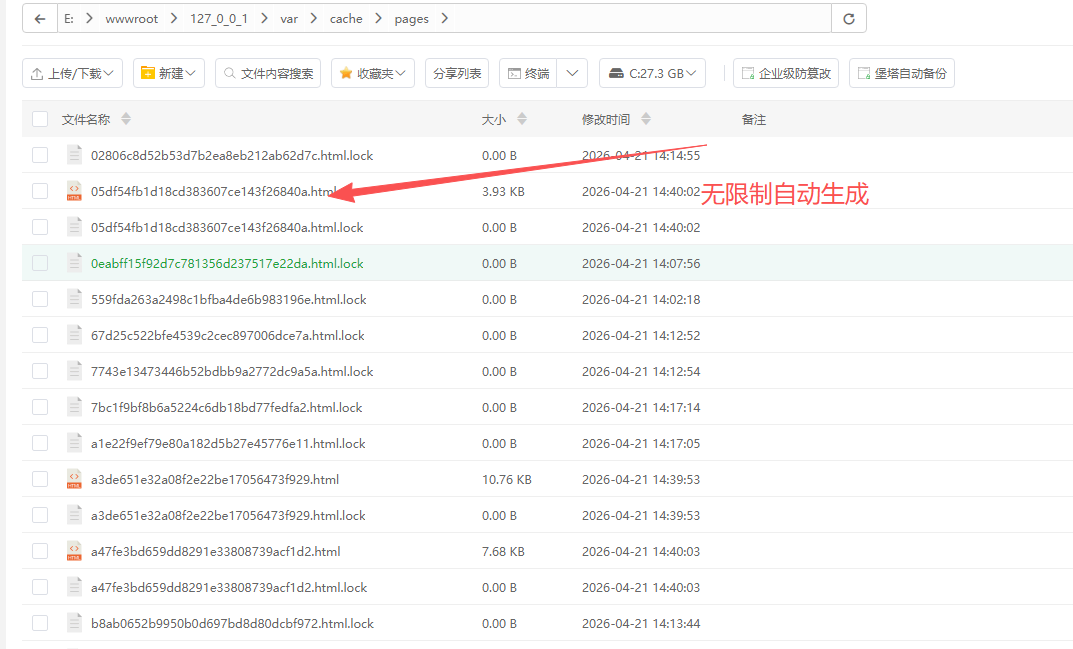Viewport: 1073px width, 649px height.
Task: Check the box for 0eabff15f92d7c781356d237517e22da.html.lock
Action: tap(40, 263)
